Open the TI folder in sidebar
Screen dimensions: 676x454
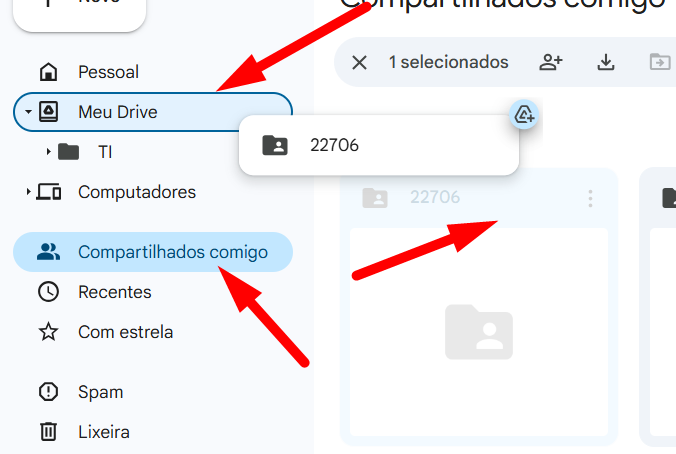(104, 152)
